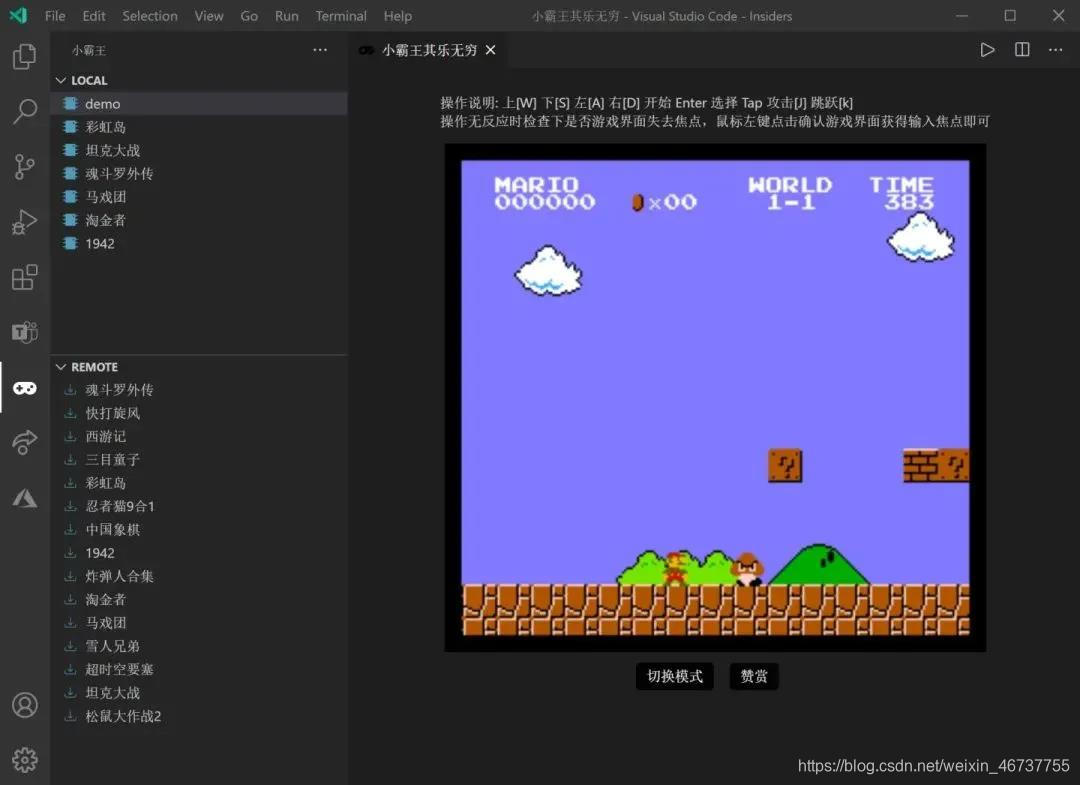Open the Source Control view icon
1080x785 pixels.
[25, 167]
